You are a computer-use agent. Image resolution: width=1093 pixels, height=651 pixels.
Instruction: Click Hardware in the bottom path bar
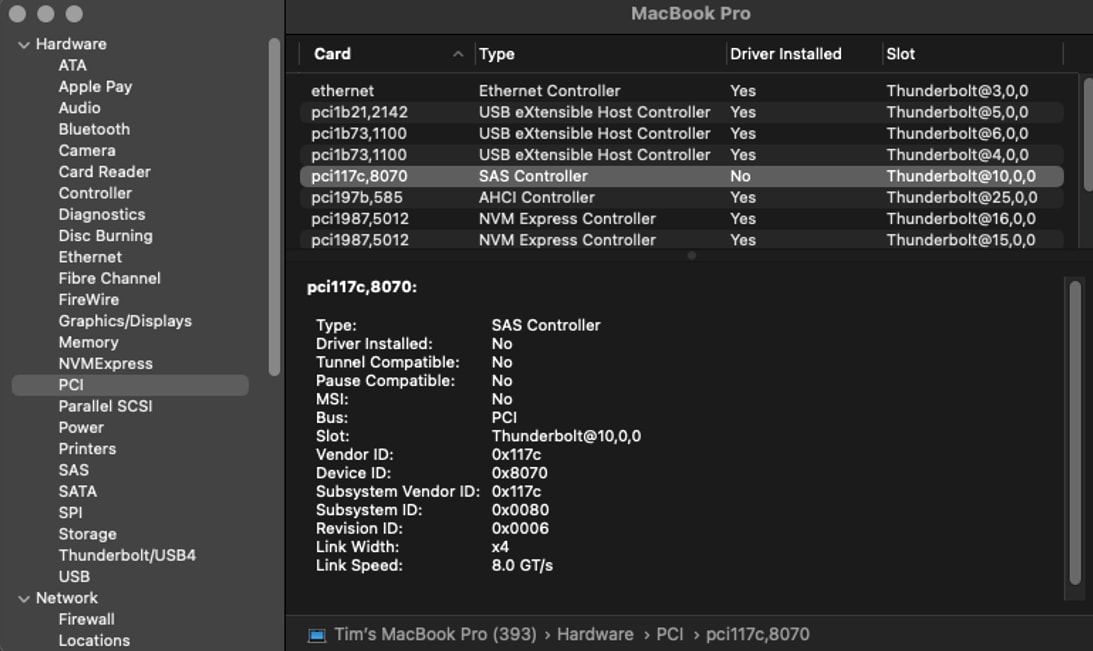point(595,635)
